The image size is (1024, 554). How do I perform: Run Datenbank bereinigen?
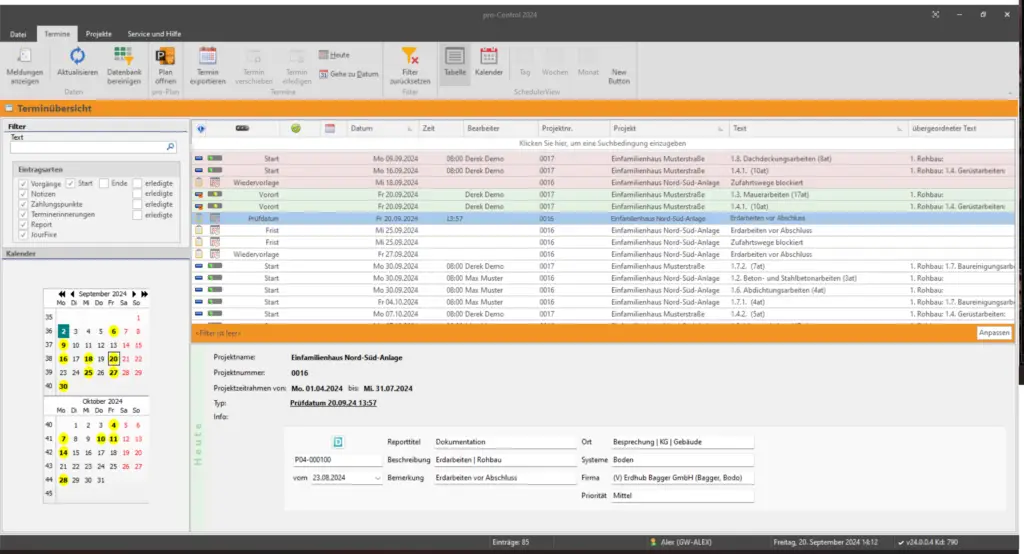[x=123, y=66]
